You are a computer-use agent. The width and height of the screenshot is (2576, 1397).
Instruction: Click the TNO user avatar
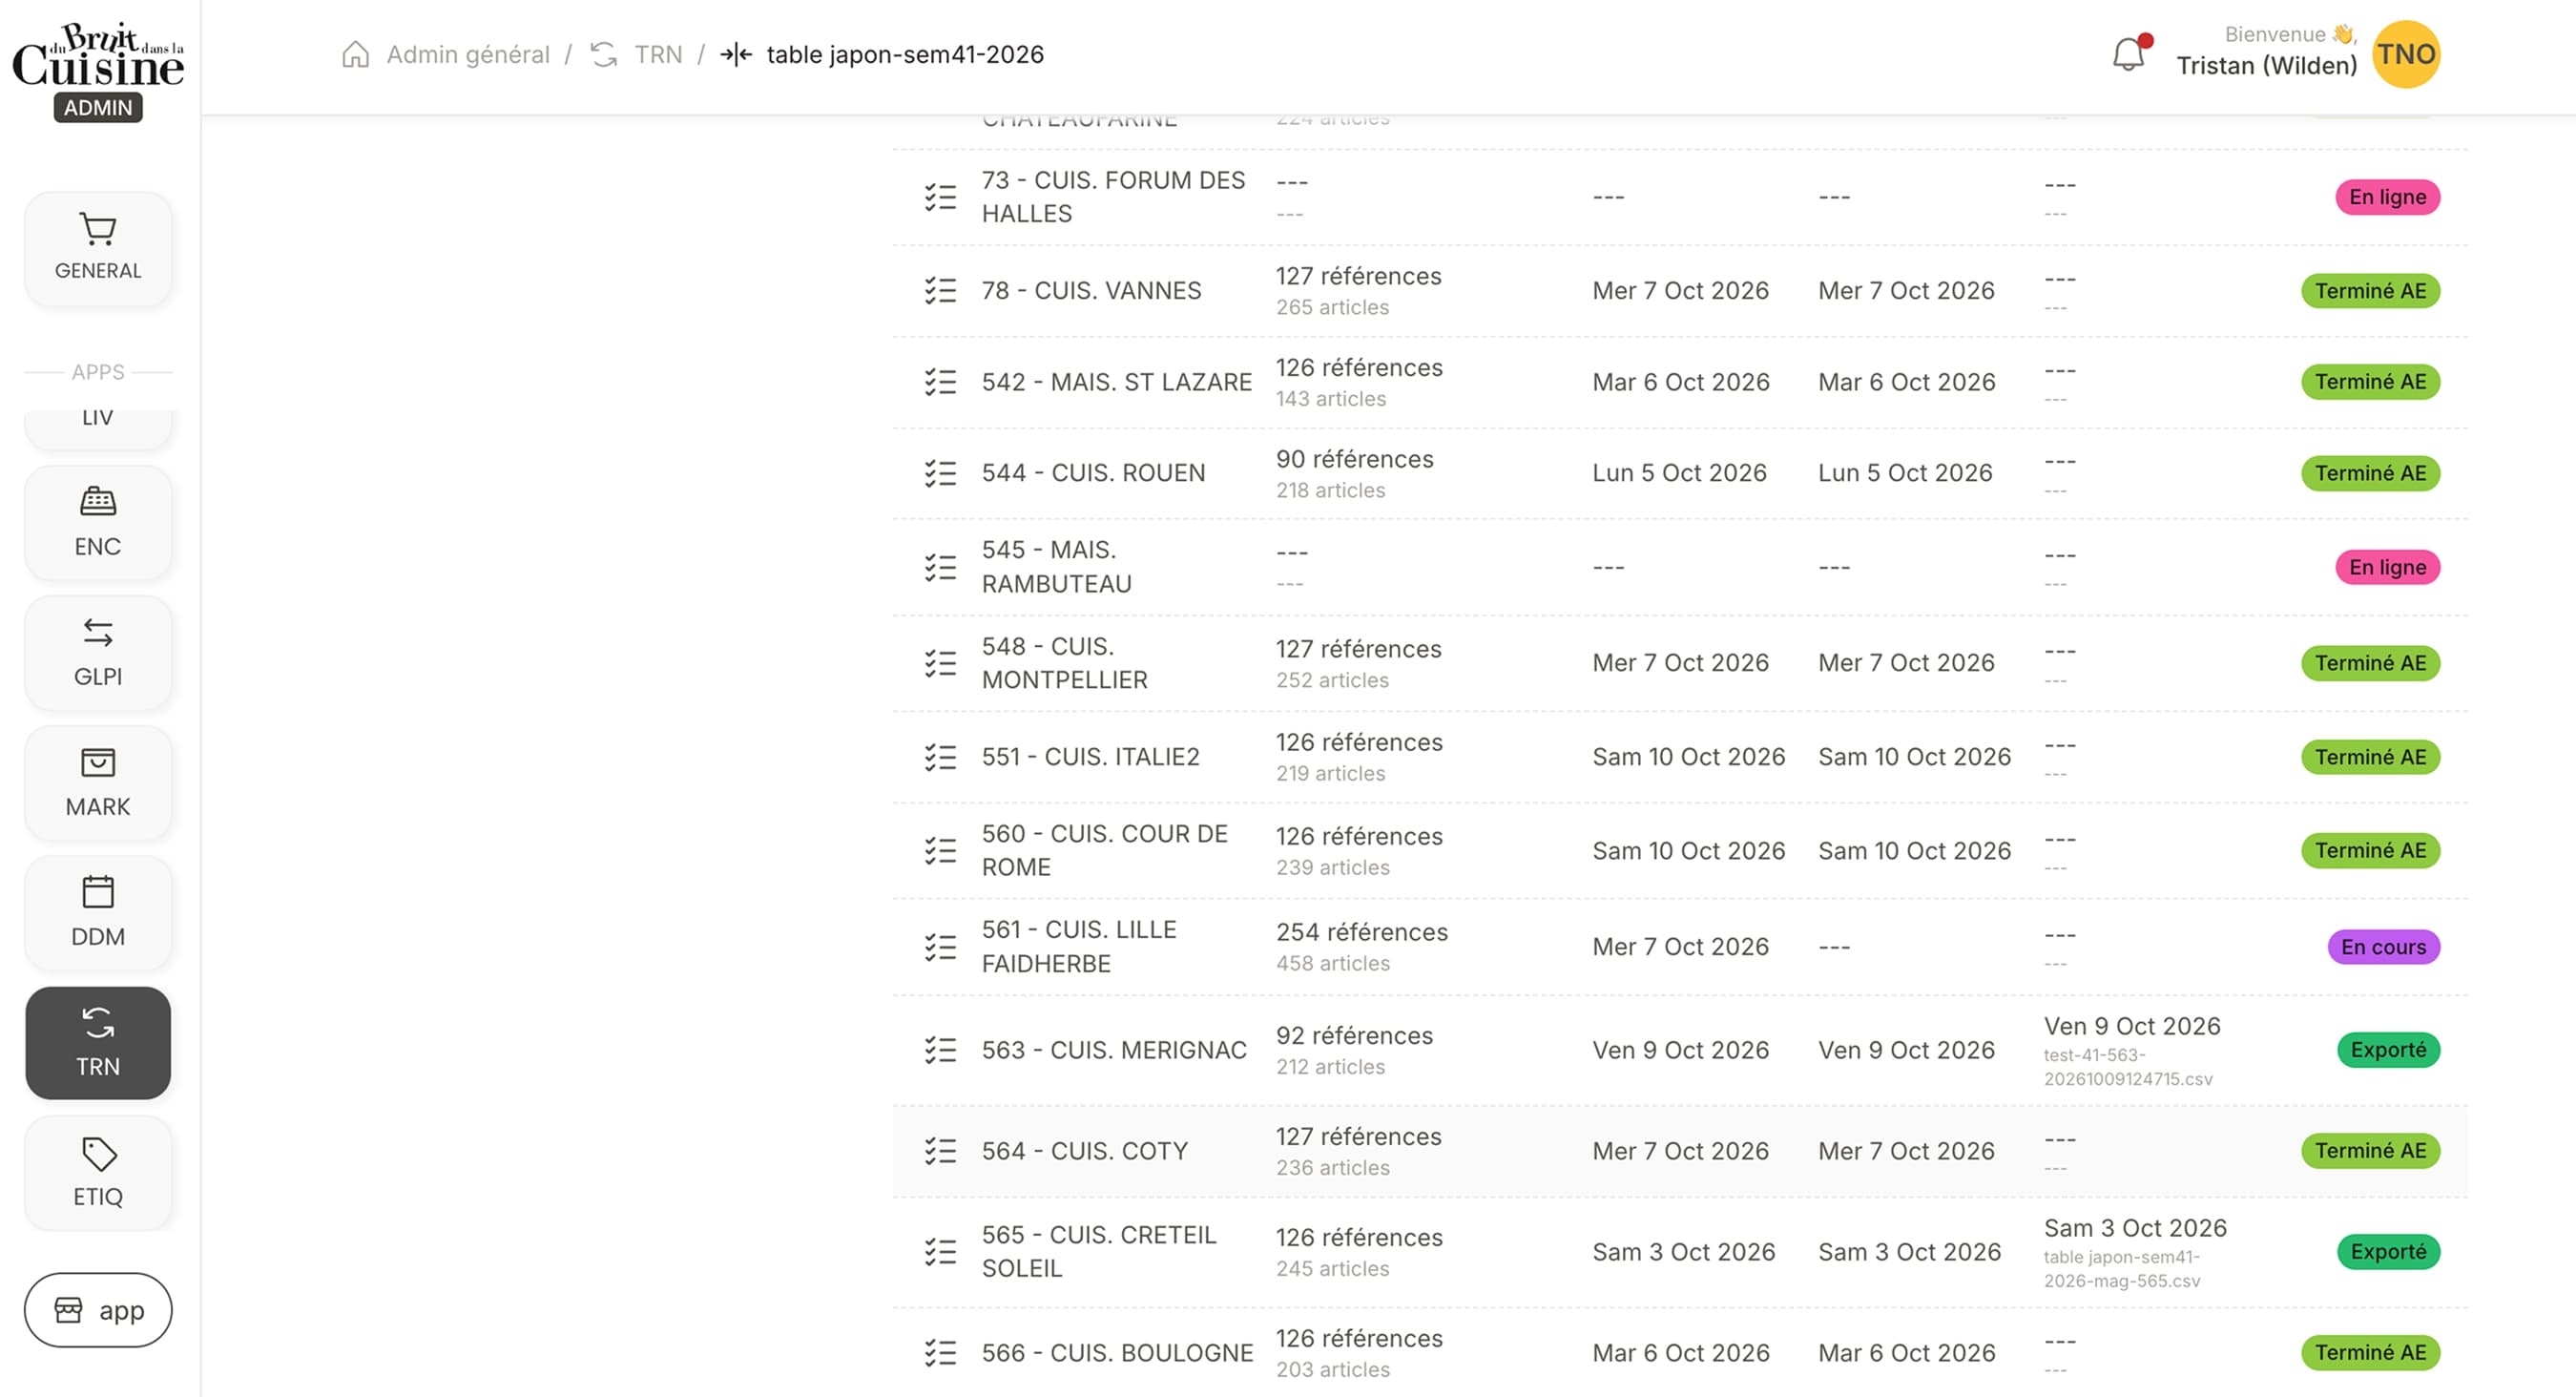pyautogui.click(x=2406, y=54)
